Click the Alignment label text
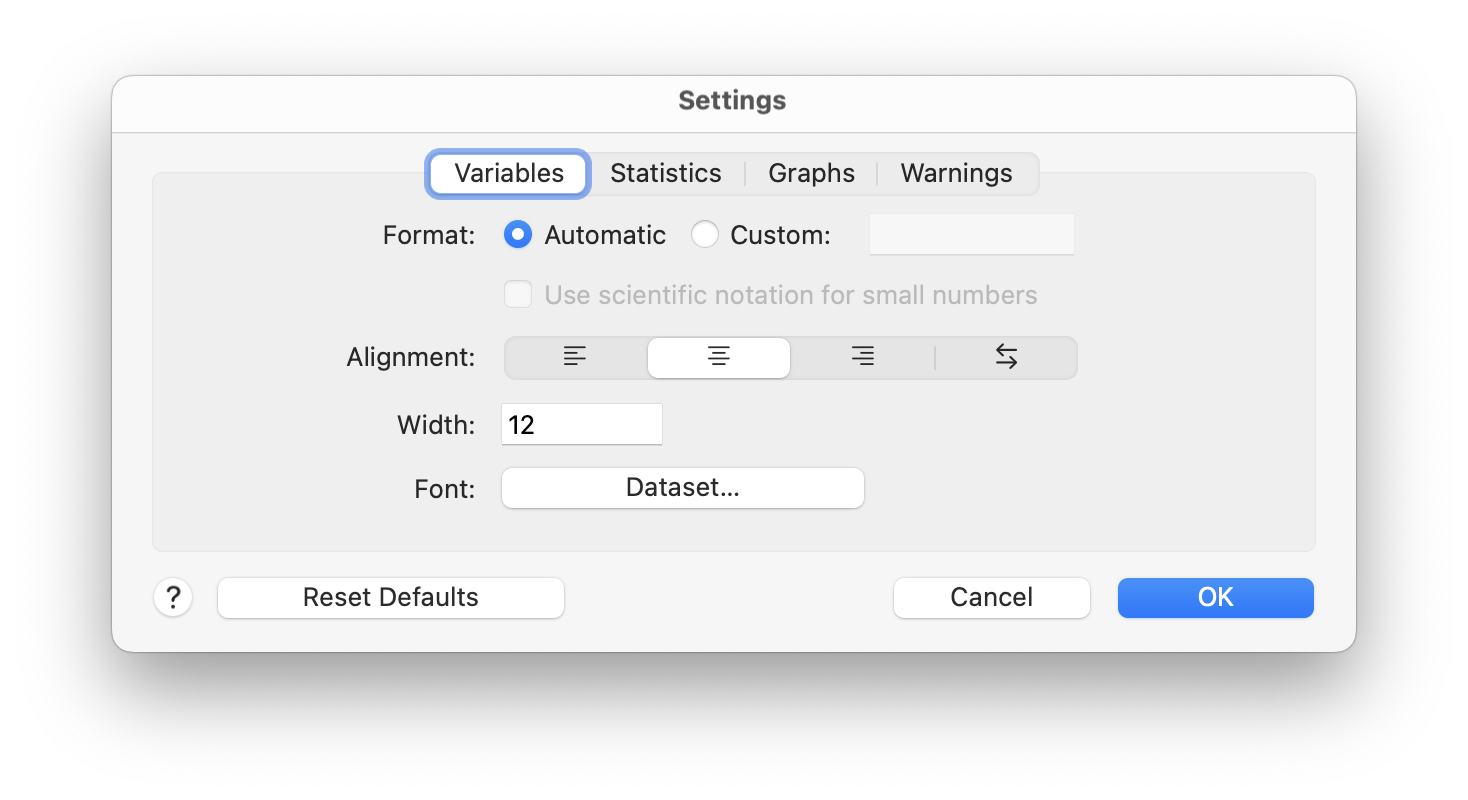This screenshot has height=800, width=1468. tap(410, 357)
